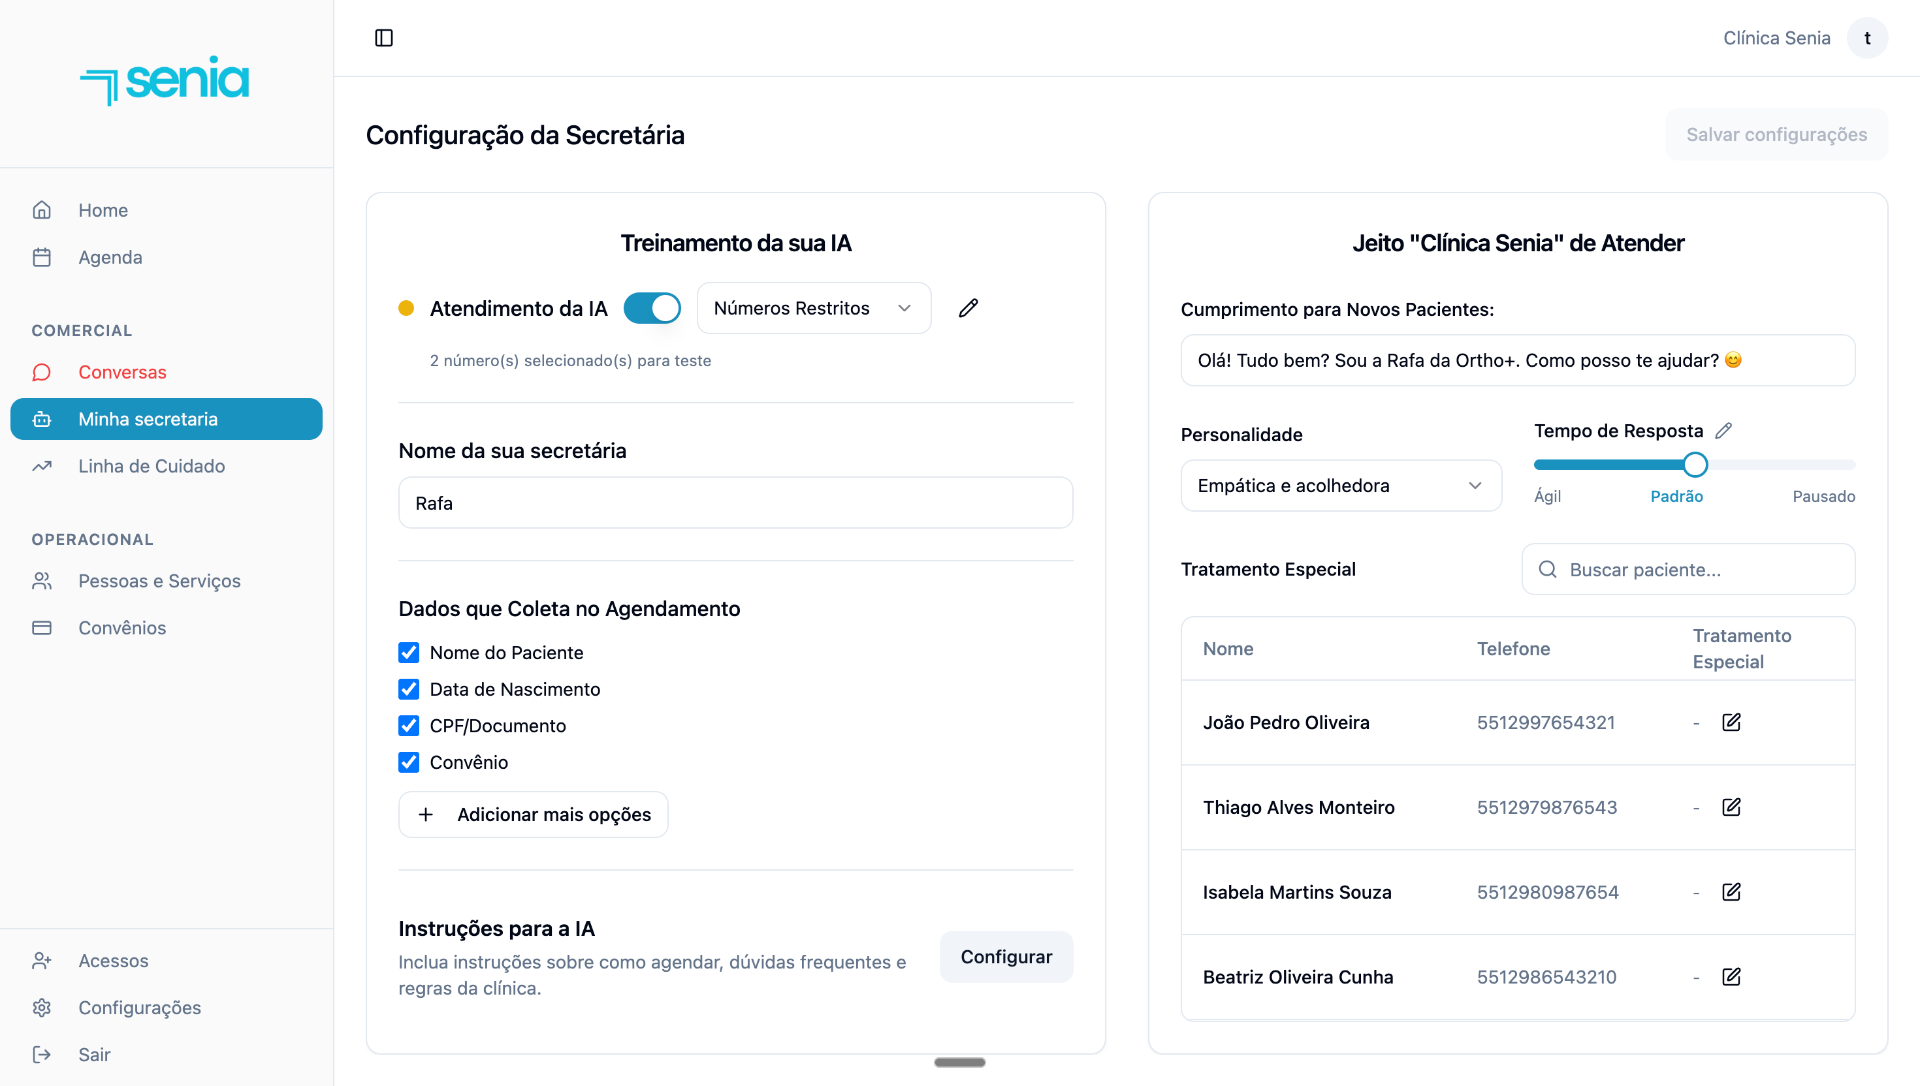Click the Senia logo

[x=165, y=80]
